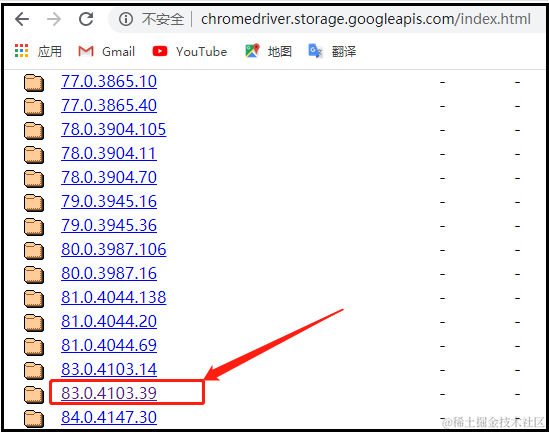Click folder icon beside 79.0.3945.36

pyautogui.click(x=34, y=227)
